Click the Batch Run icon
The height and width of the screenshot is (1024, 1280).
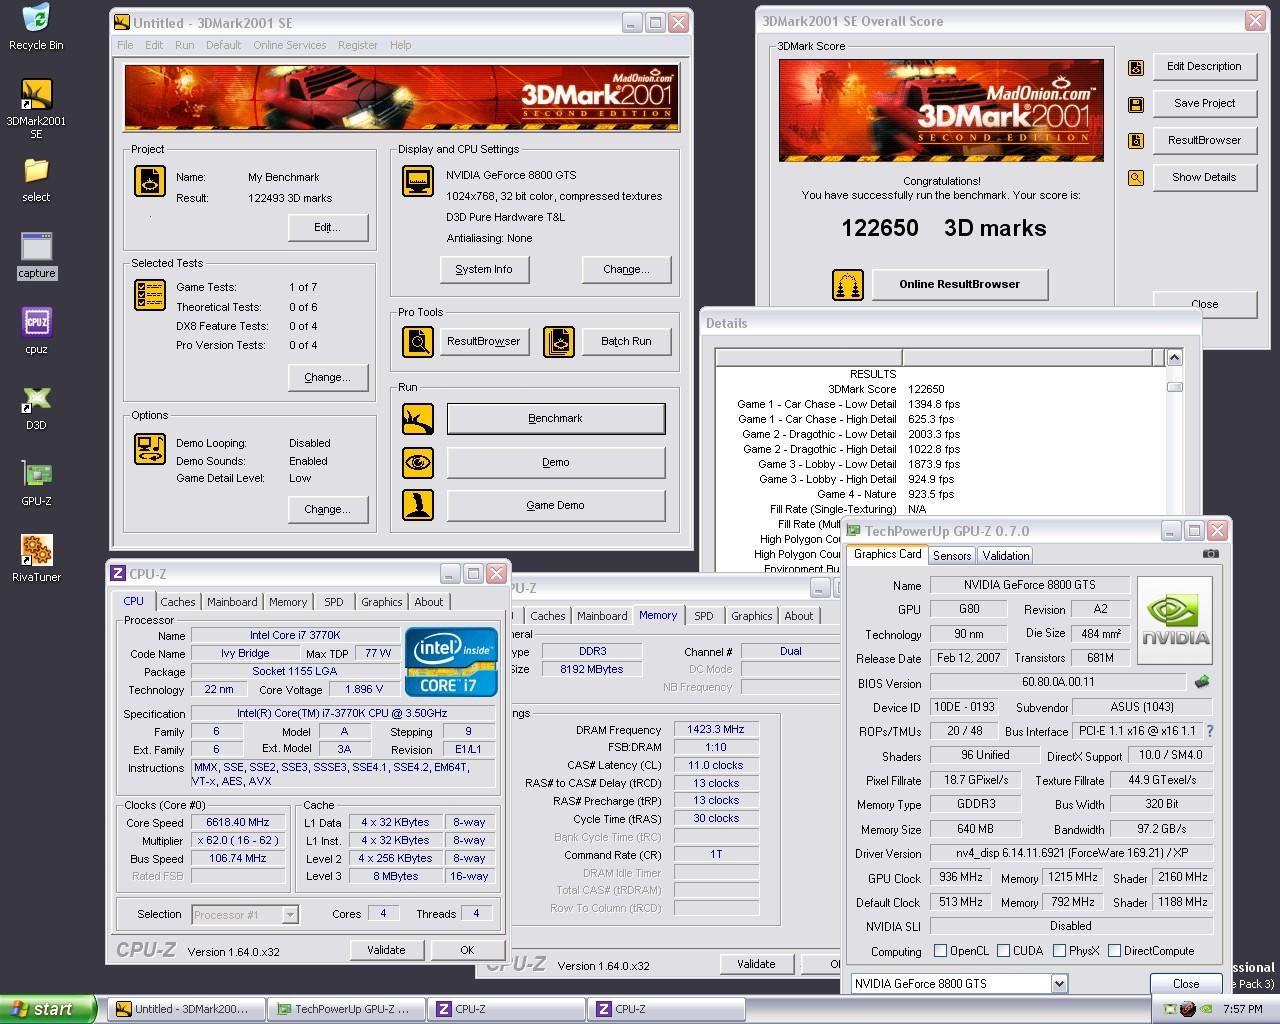pos(559,342)
